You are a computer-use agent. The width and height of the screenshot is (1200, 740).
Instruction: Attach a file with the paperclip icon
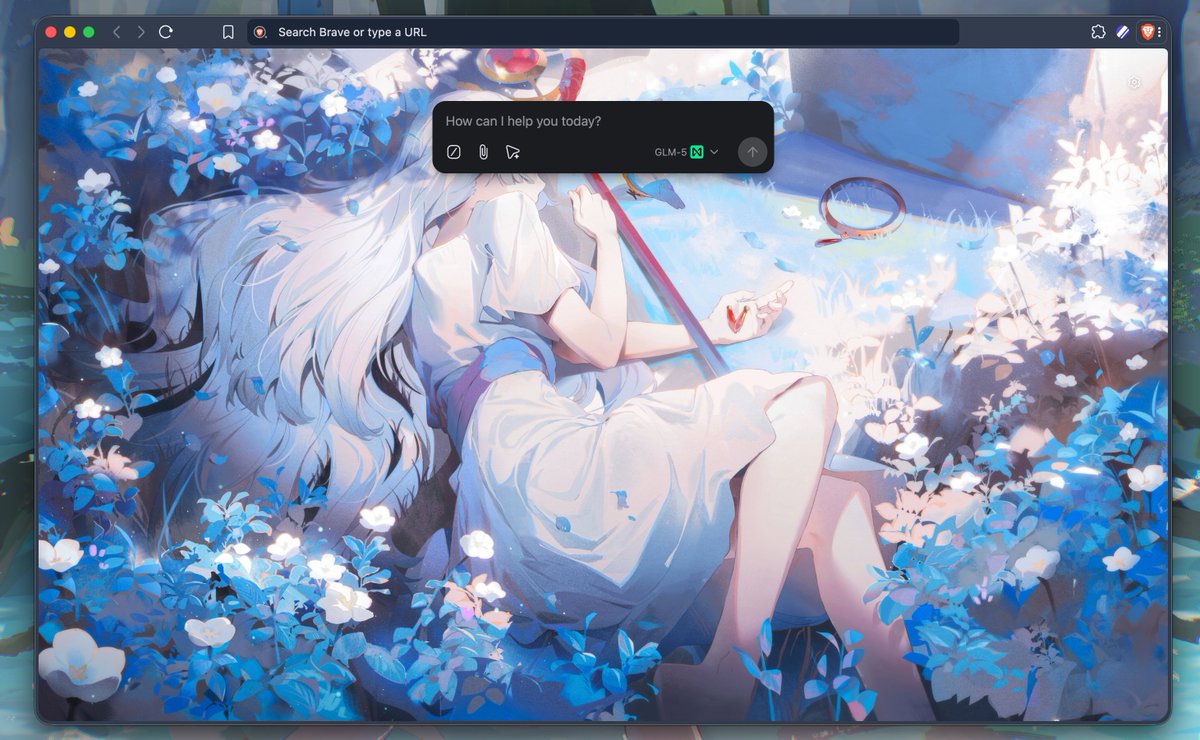pos(483,152)
